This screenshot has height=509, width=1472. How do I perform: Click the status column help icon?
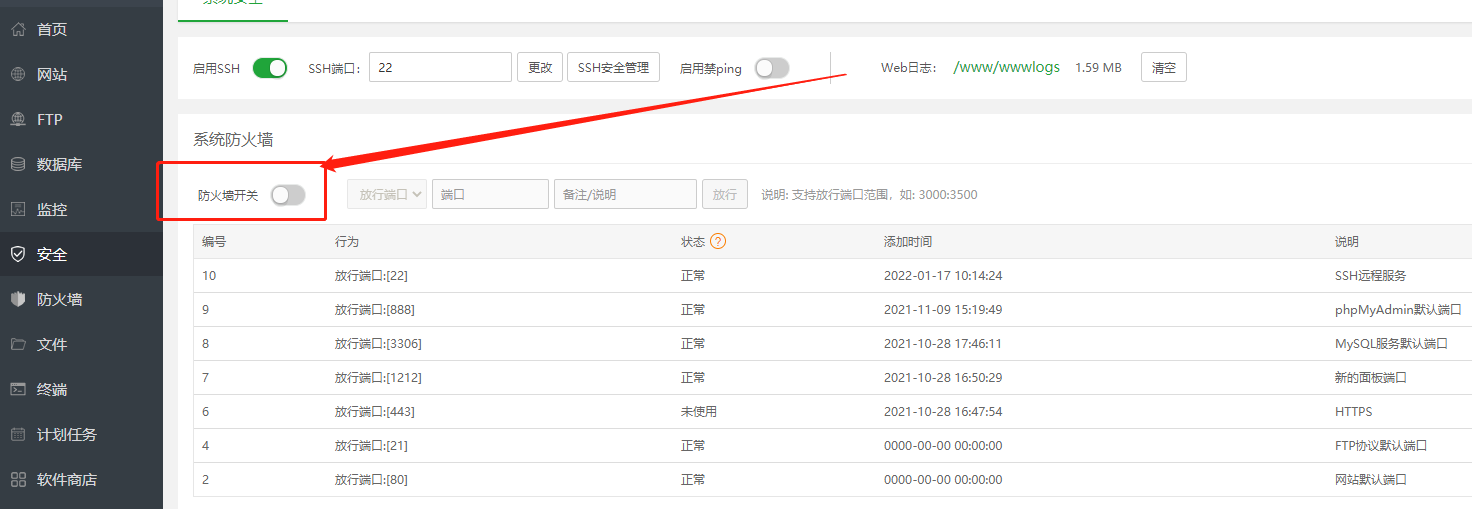(x=718, y=241)
